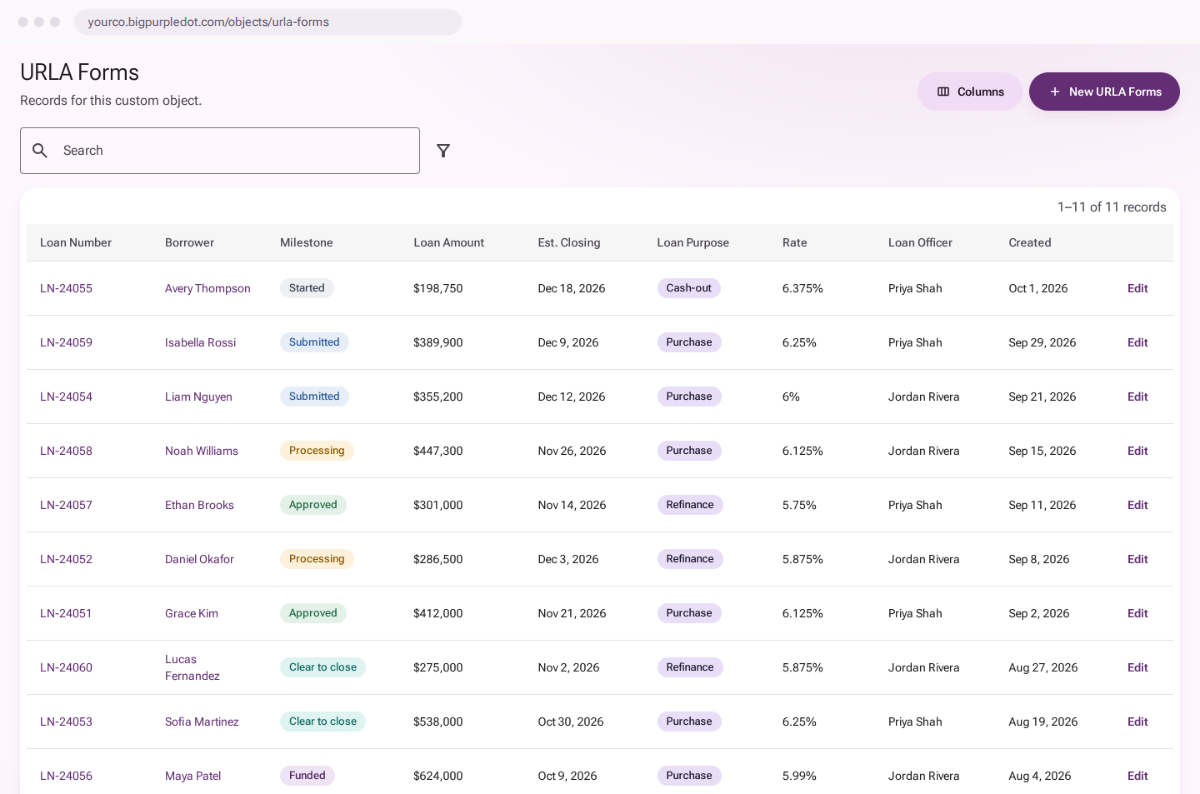Open loan LN-24059 record link
Viewport: 1200px width, 794px height.
pyautogui.click(x=66, y=342)
